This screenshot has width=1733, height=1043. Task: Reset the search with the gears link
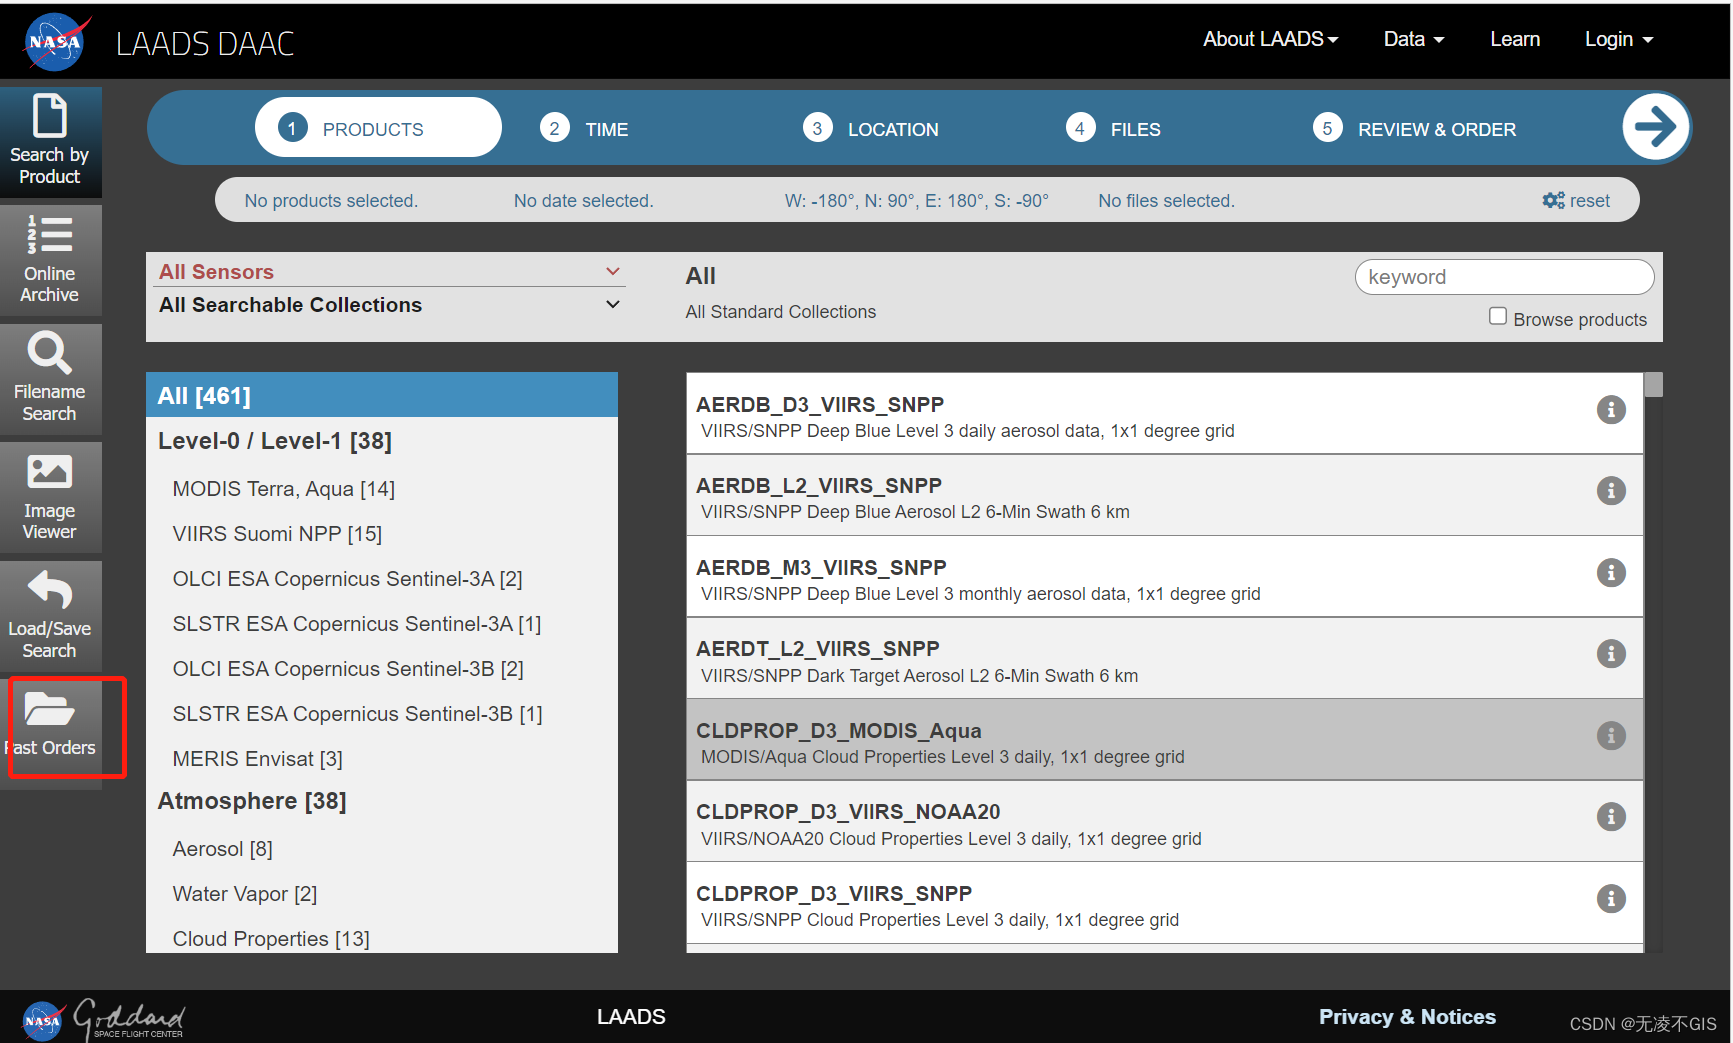coord(1576,201)
